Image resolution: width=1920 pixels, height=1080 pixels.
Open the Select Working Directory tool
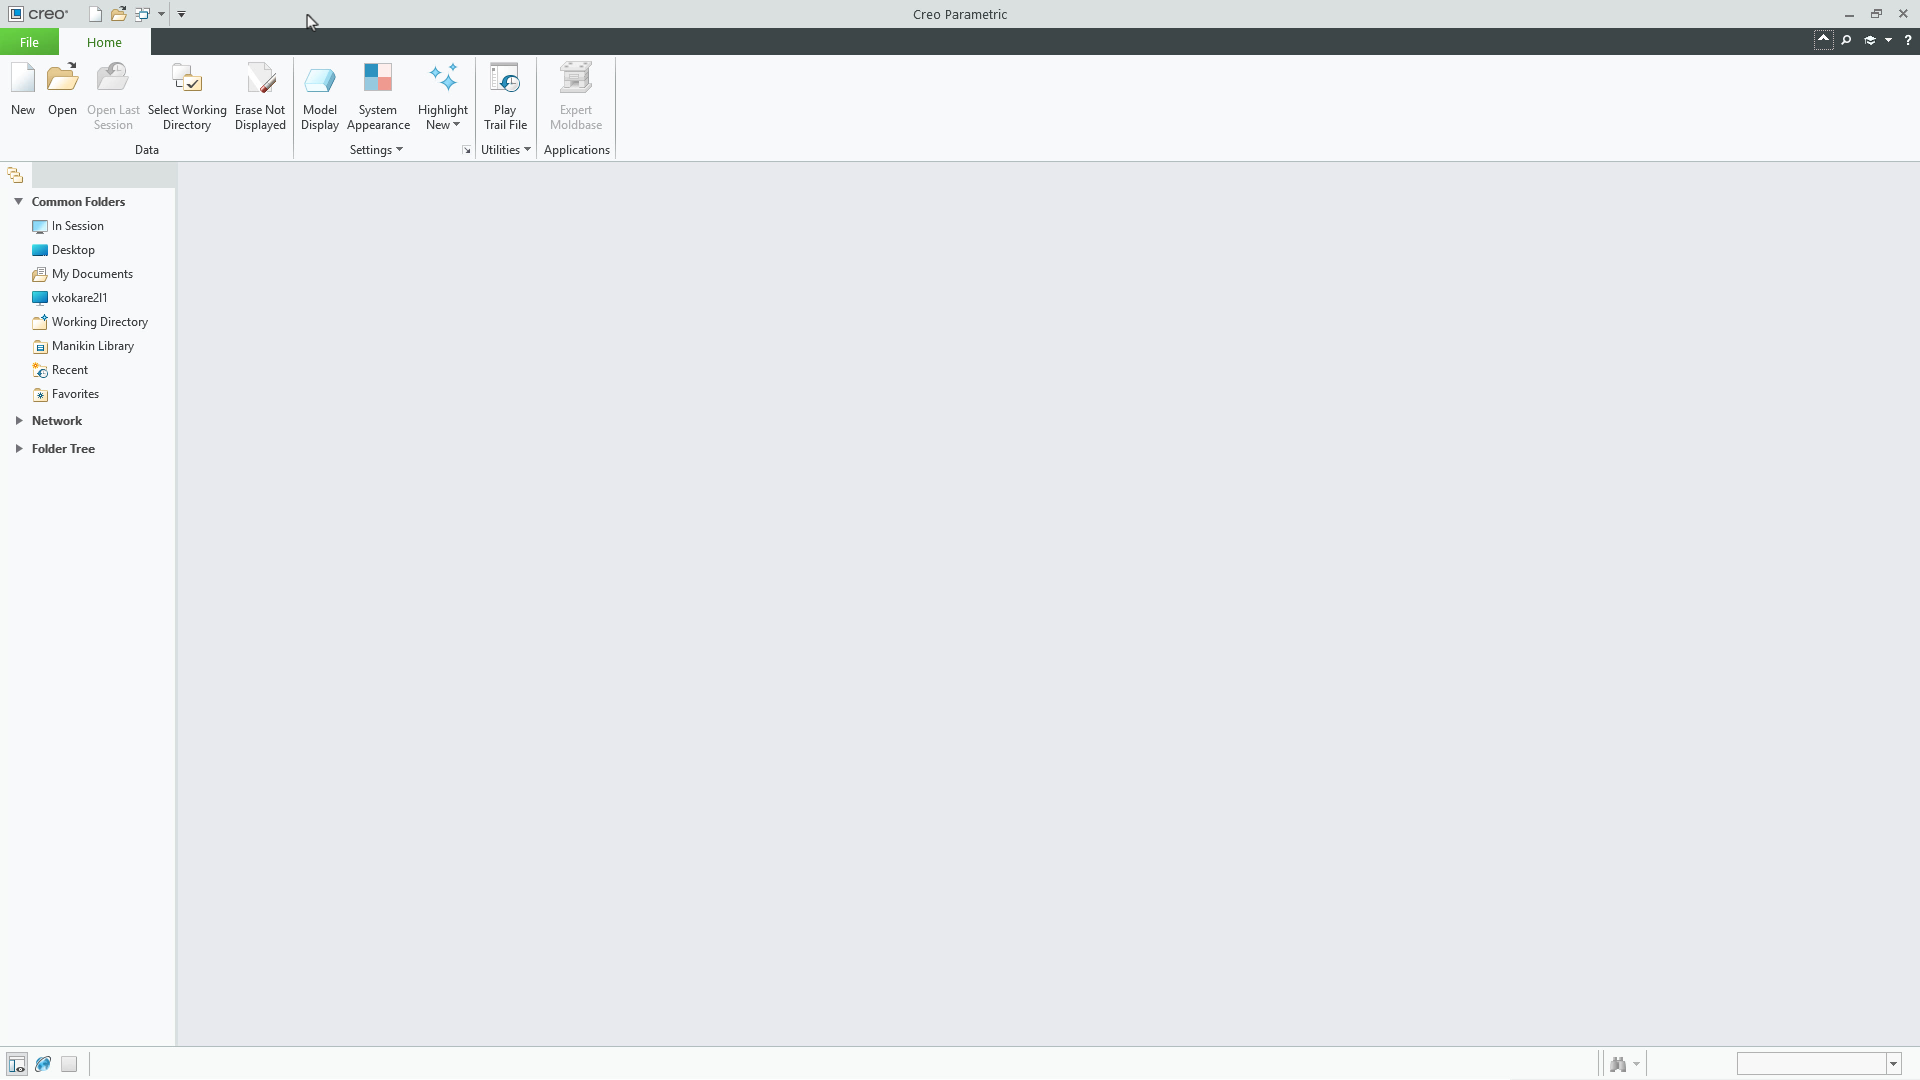point(187,96)
